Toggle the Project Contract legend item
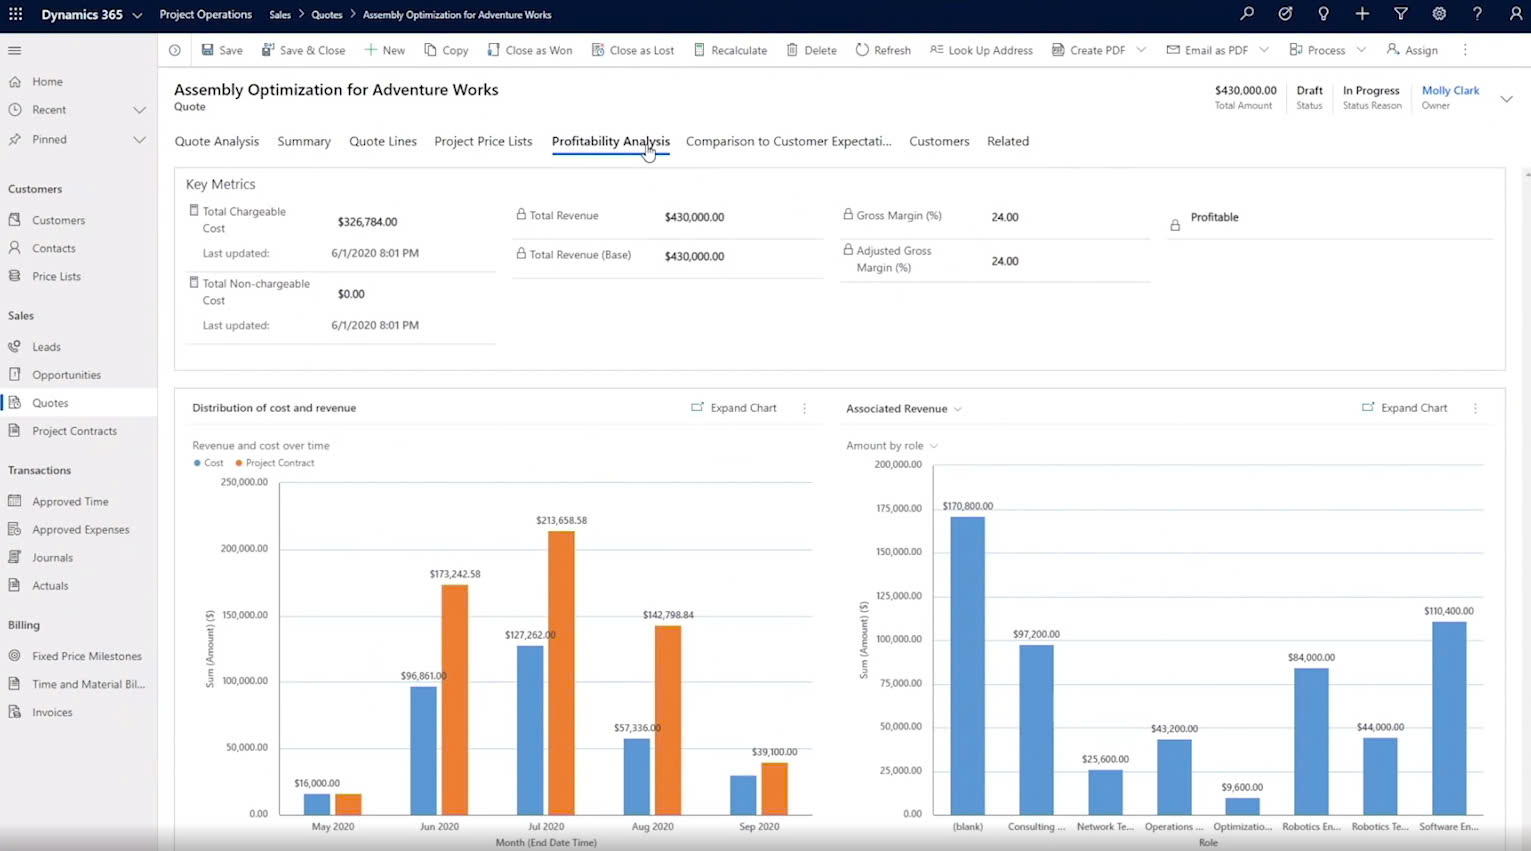Image resolution: width=1531 pixels, height=851 pixels. 275,463
